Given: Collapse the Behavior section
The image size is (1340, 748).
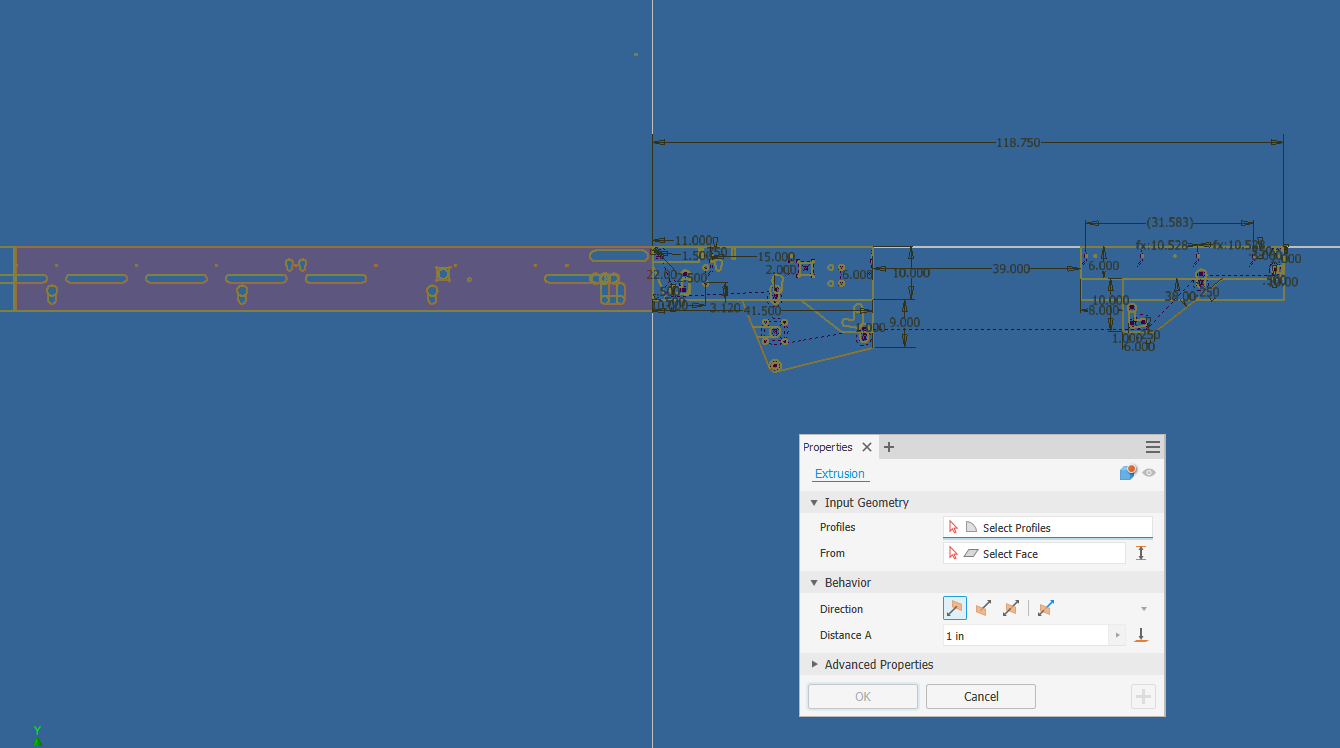Looking at the screenshot, I should pos(814,583).
